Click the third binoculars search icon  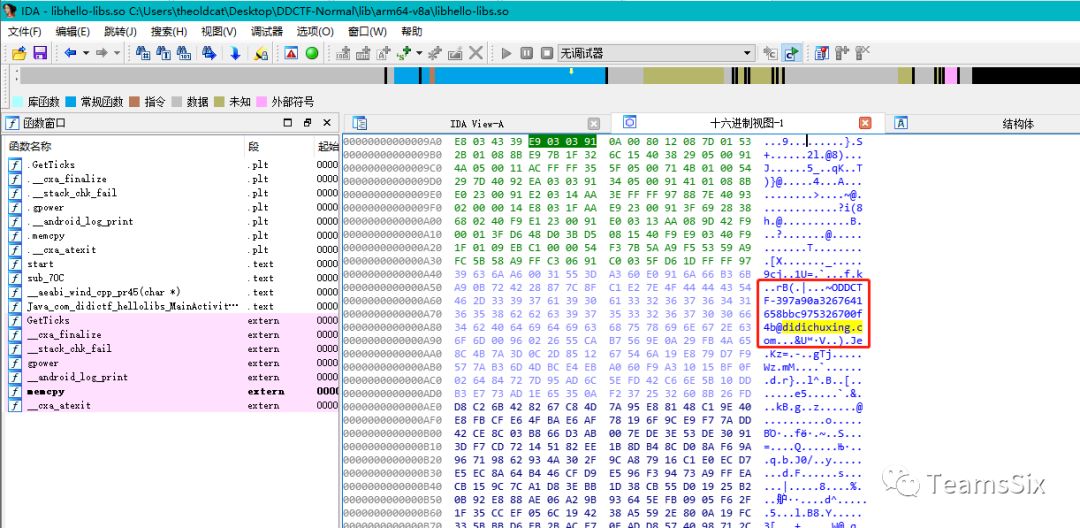[x=183, y=53]
